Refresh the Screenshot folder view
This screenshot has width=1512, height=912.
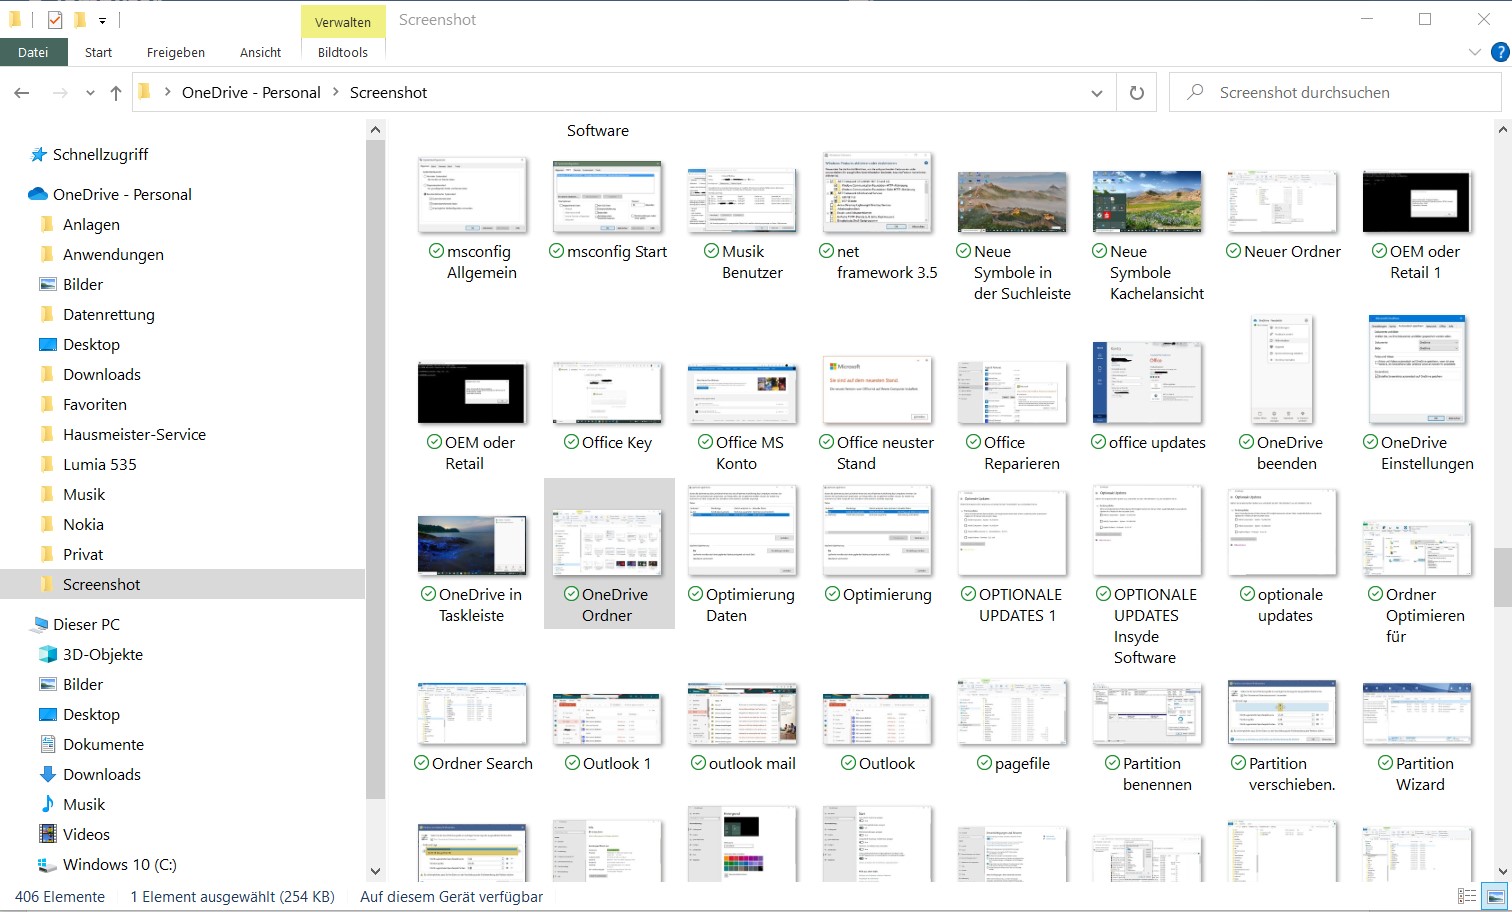[x=1136, y=93]
